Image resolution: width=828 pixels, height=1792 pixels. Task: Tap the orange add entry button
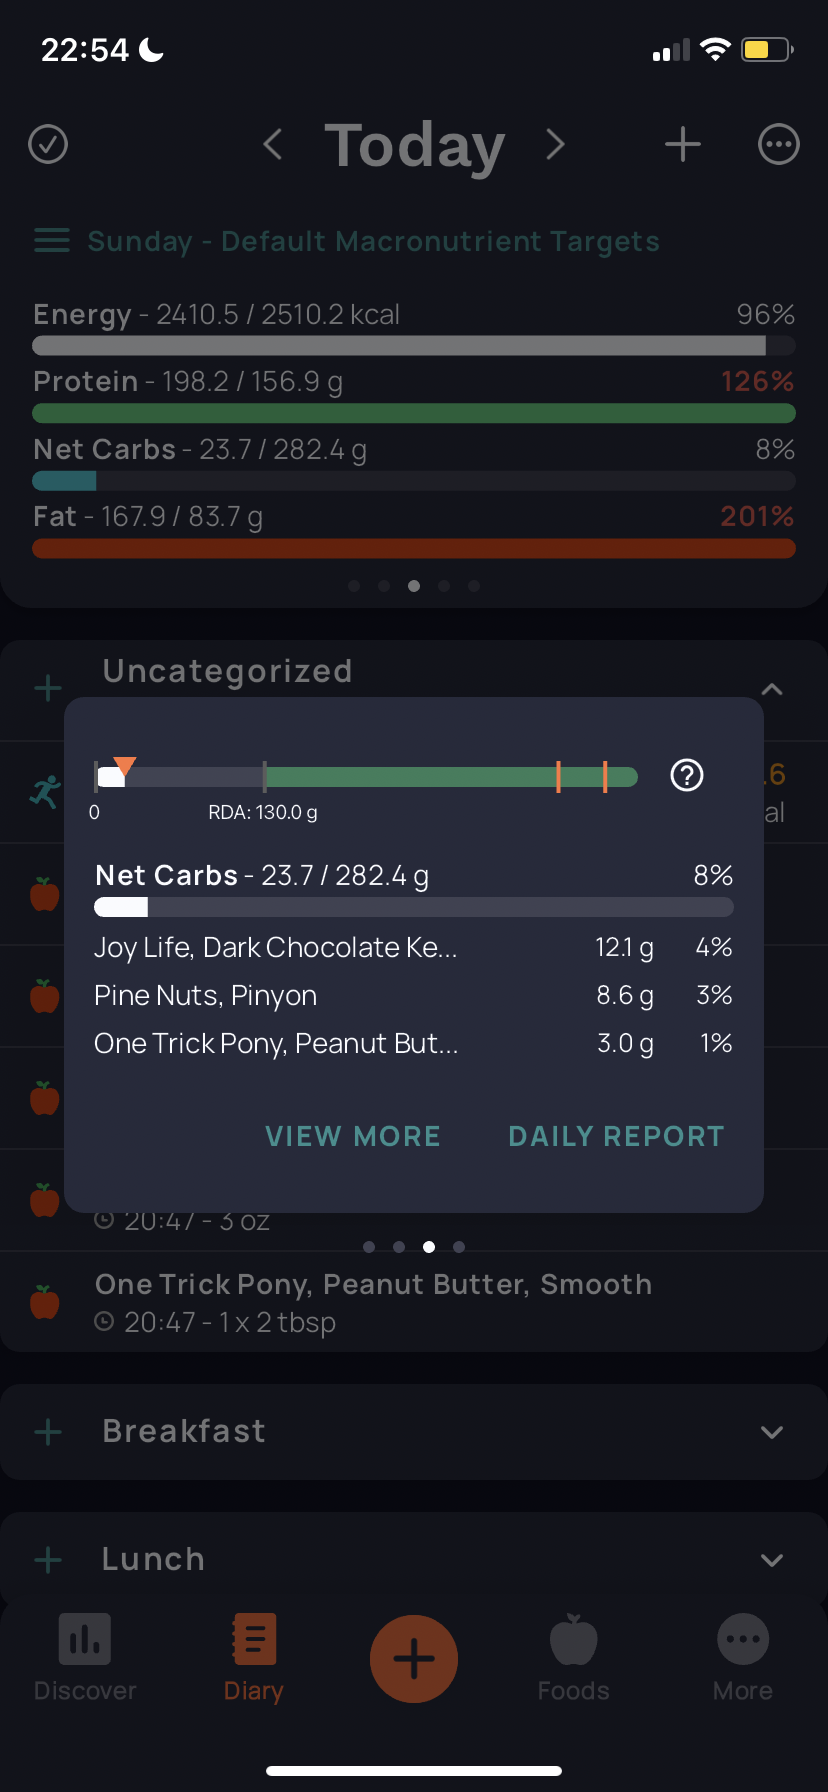(414, 1659)
